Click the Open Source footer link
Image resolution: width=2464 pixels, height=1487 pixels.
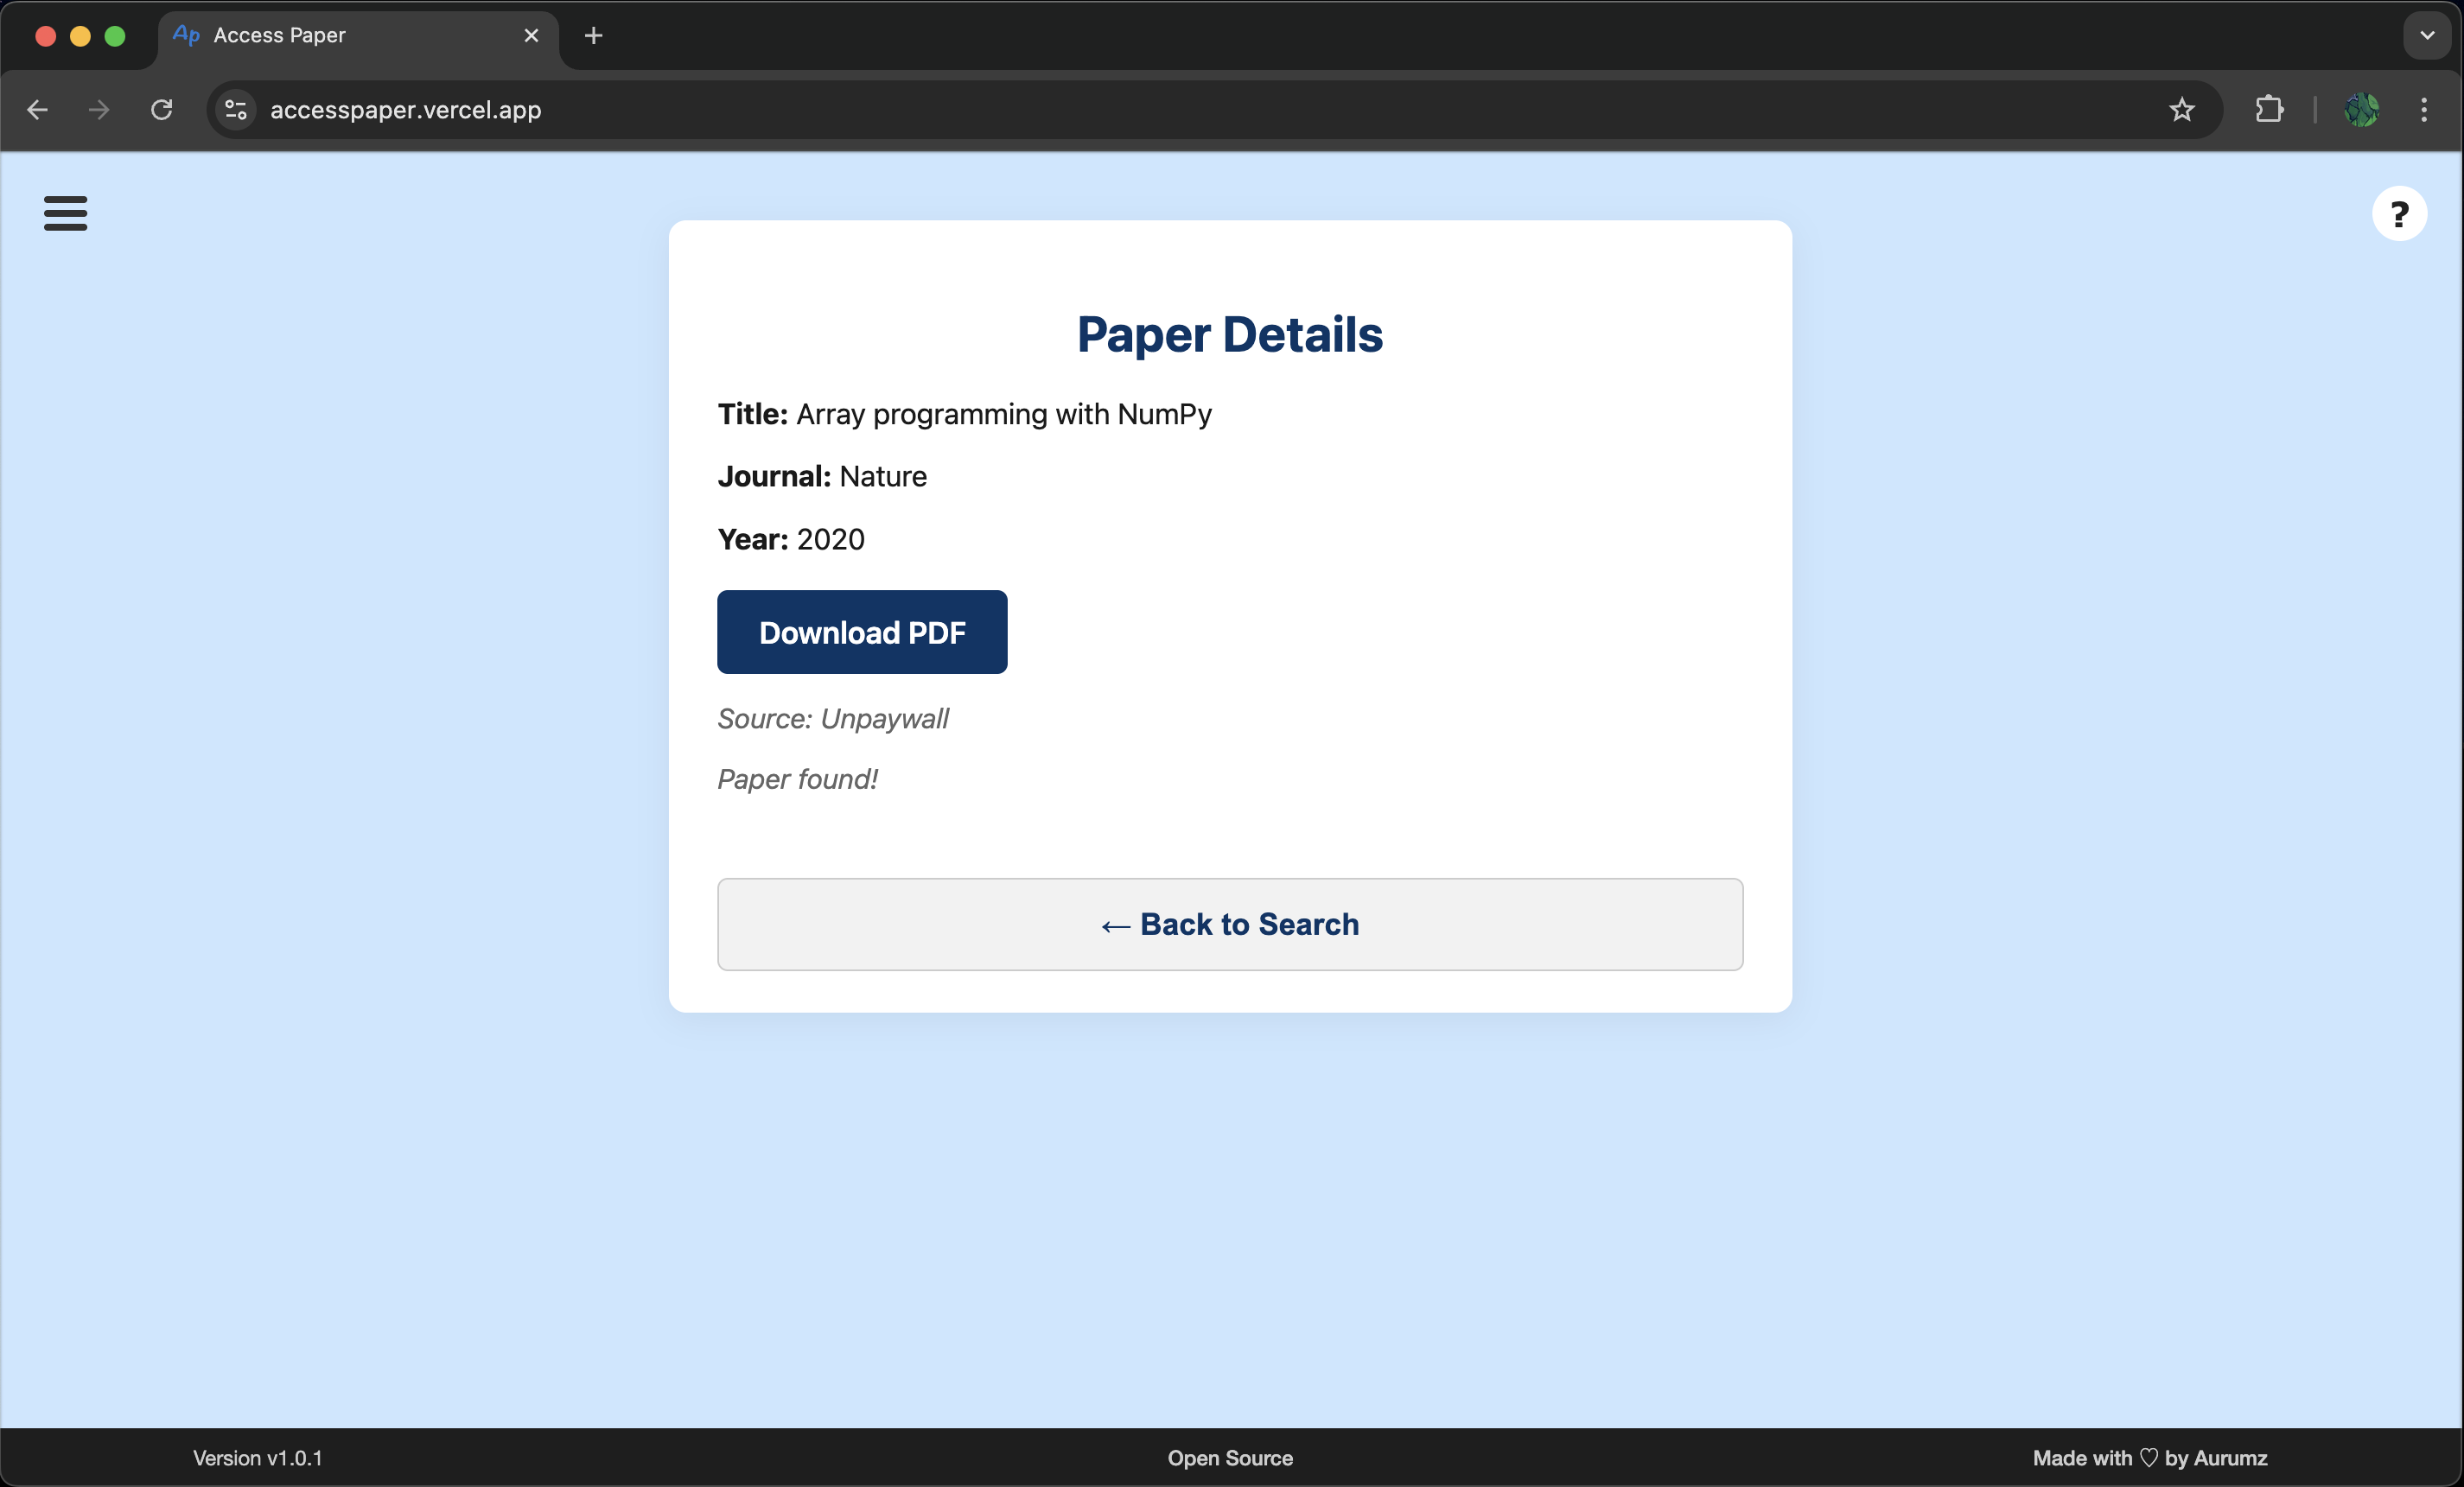1229,1458
